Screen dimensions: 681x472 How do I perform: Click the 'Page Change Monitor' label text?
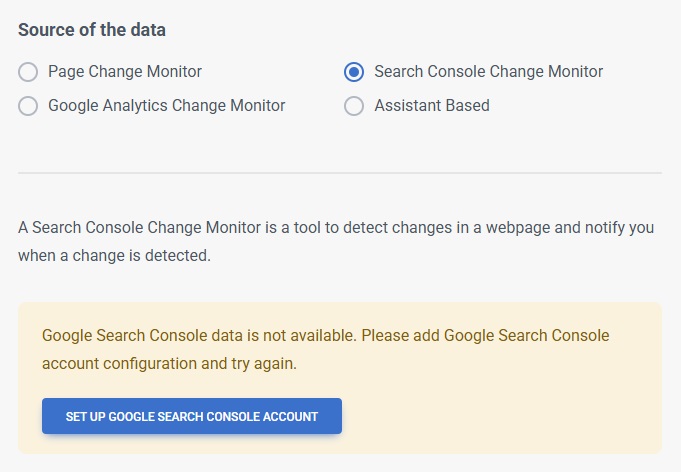[124, 72]
